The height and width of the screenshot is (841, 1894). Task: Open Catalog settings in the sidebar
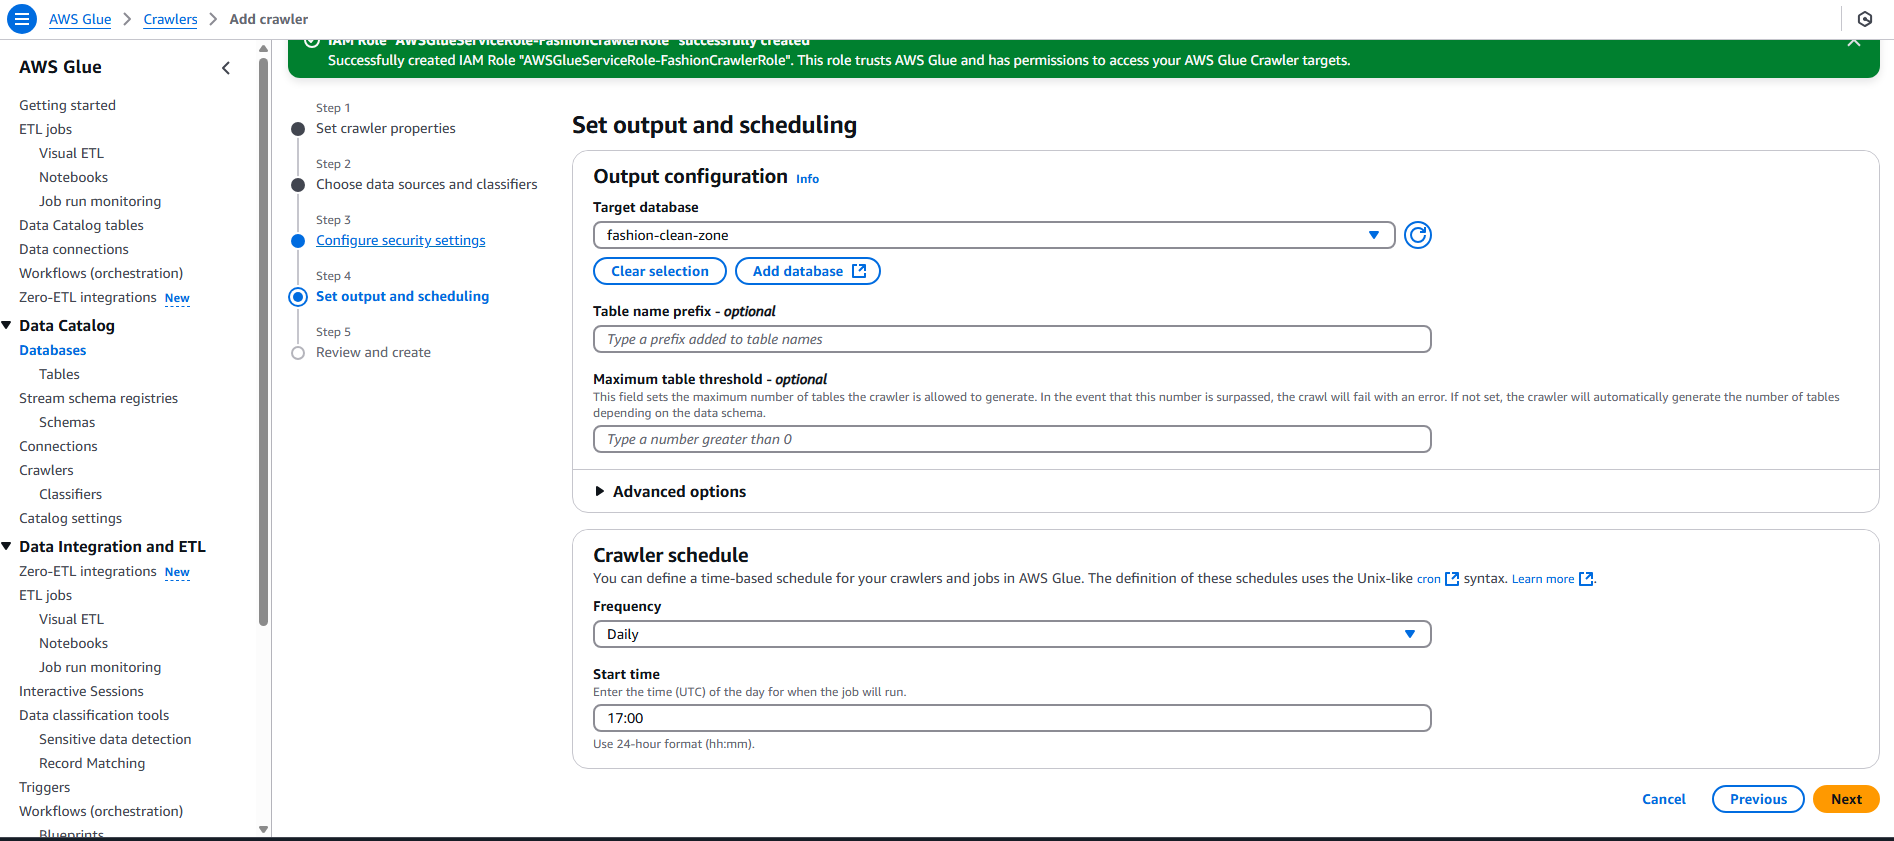point(70,518)
